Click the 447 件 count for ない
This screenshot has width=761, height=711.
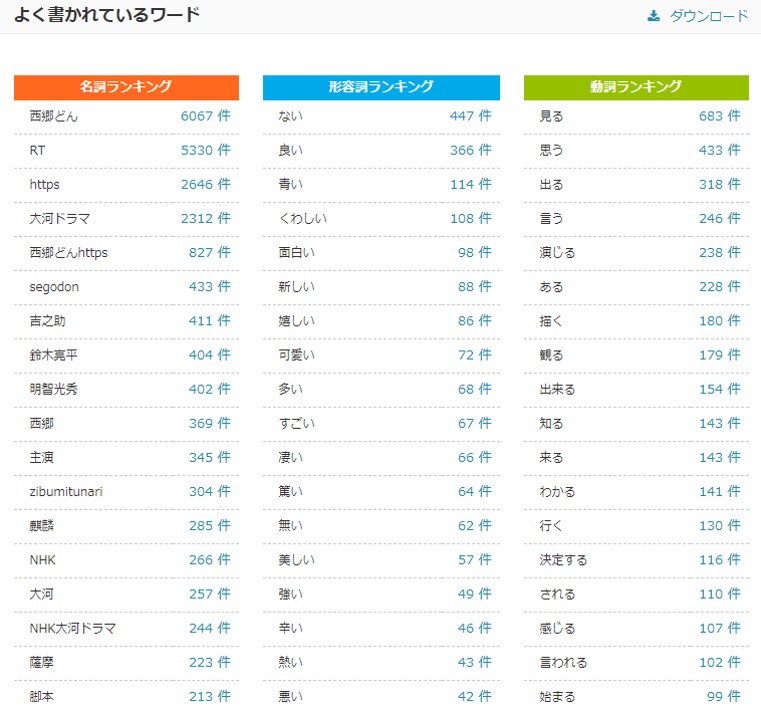click(470, 116)
